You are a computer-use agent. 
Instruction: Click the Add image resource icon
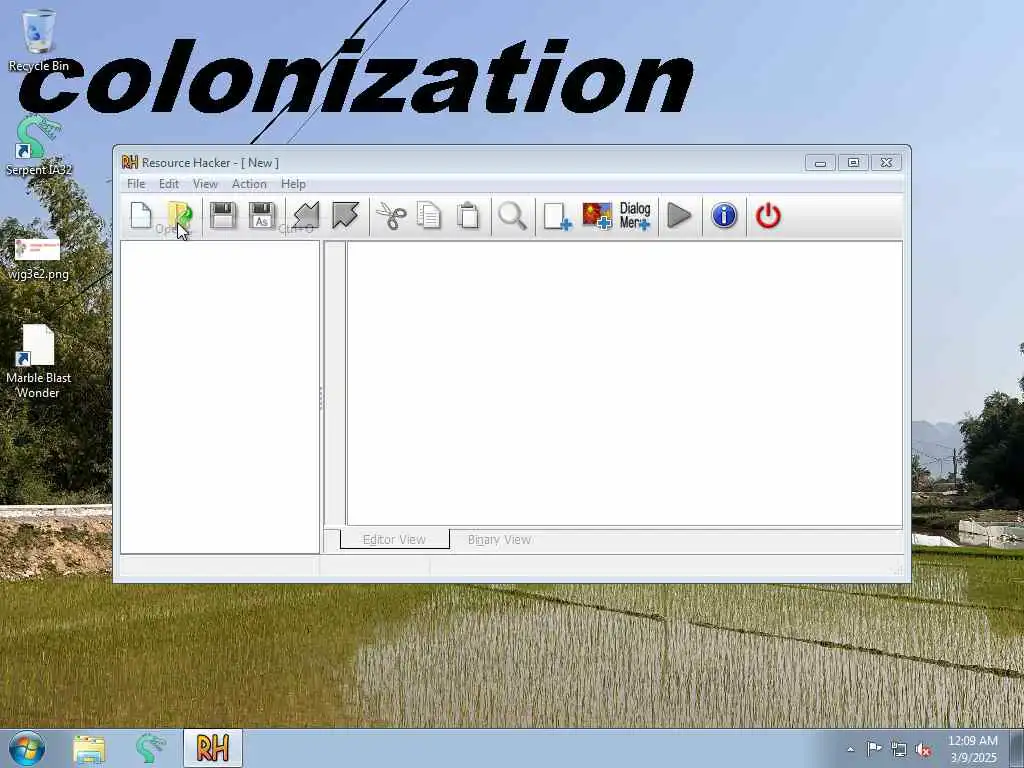pos(597,216)
